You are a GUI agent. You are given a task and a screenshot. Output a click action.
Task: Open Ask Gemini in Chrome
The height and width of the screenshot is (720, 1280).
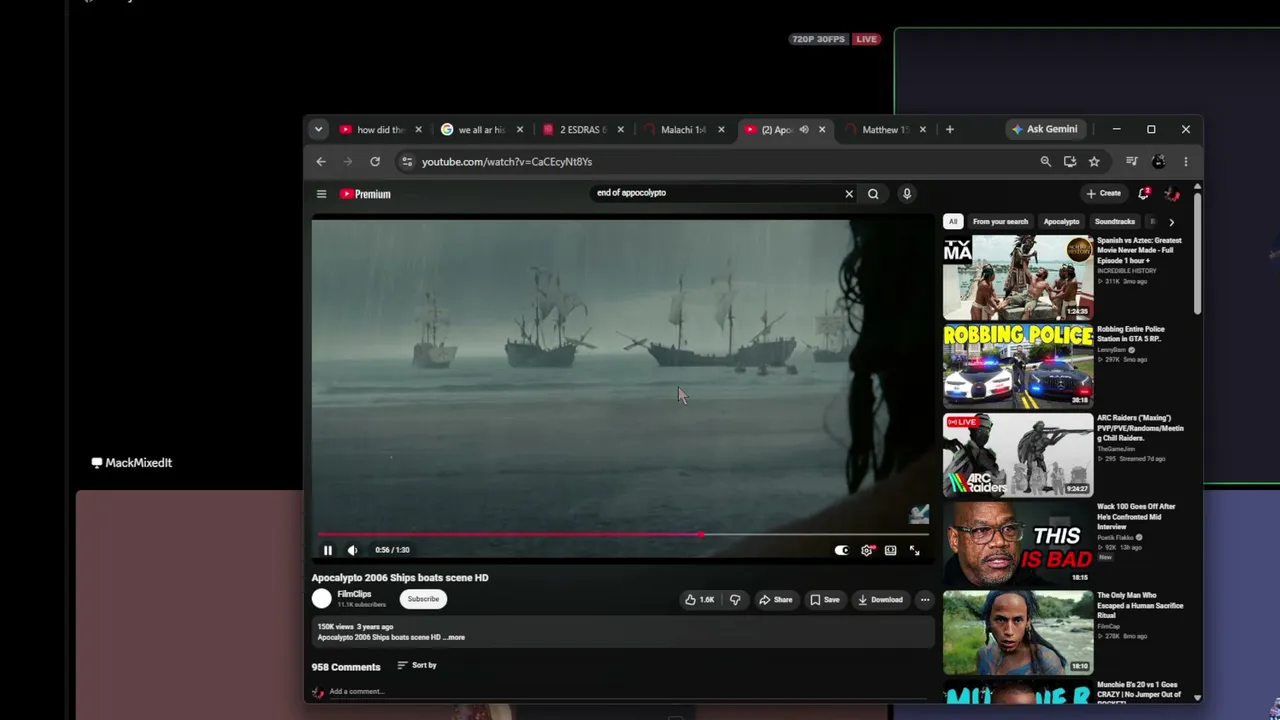coord(1044,129)
